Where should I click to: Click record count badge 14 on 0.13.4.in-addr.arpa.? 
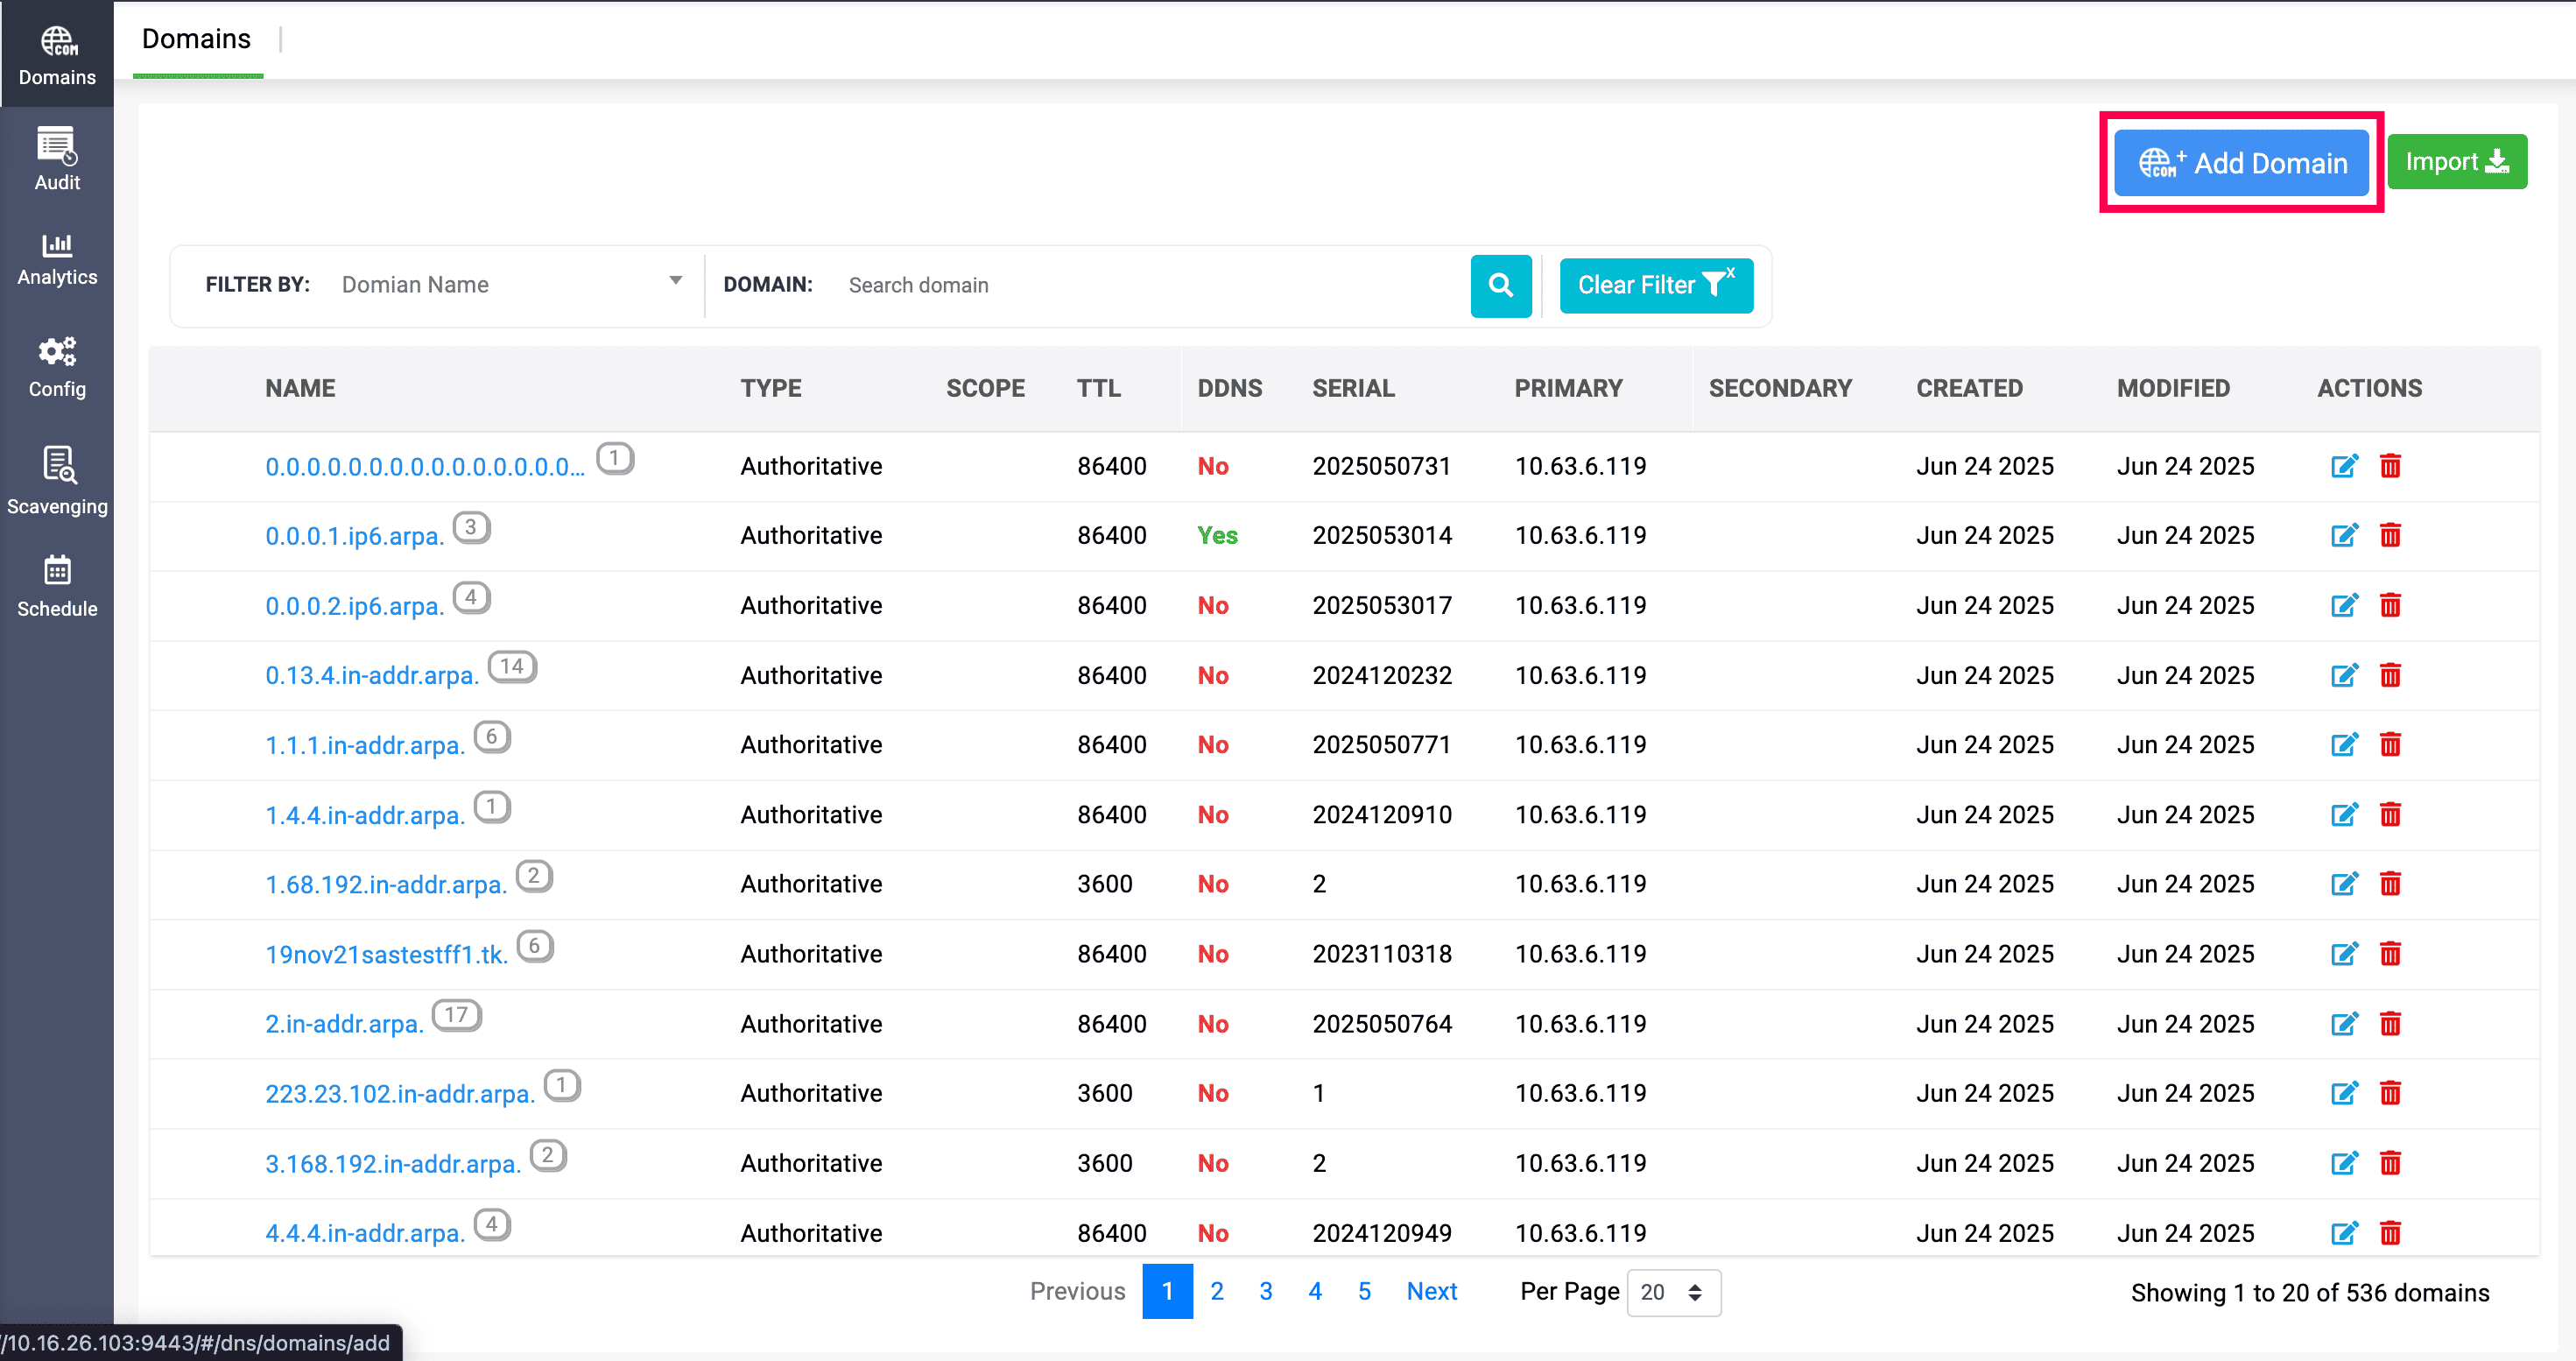tap(512, 666)
